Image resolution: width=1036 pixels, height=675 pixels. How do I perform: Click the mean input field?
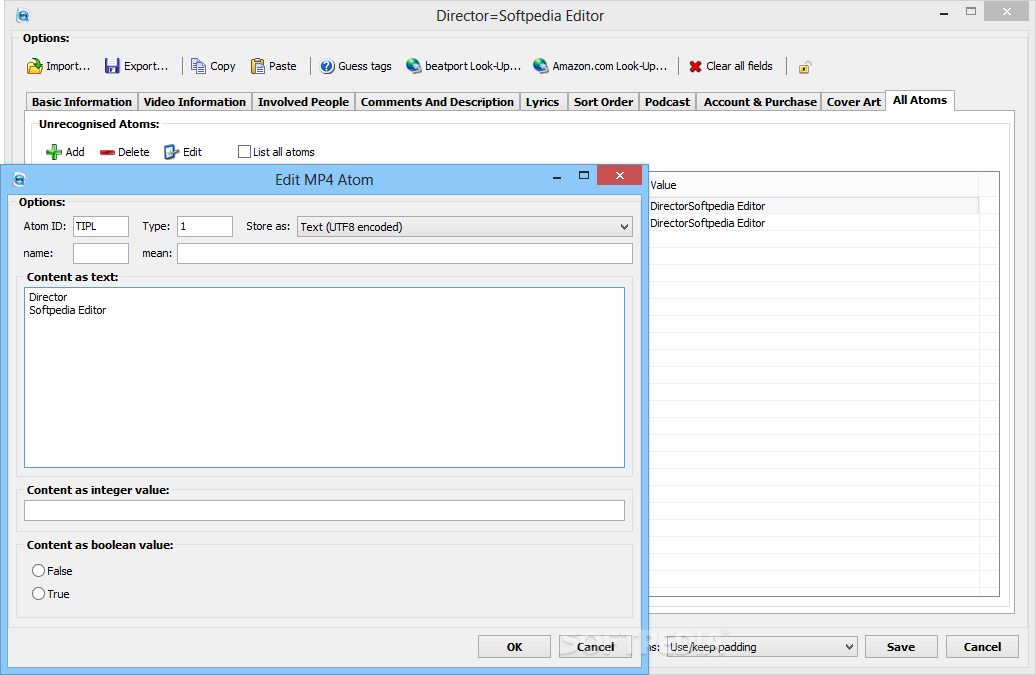404,254
